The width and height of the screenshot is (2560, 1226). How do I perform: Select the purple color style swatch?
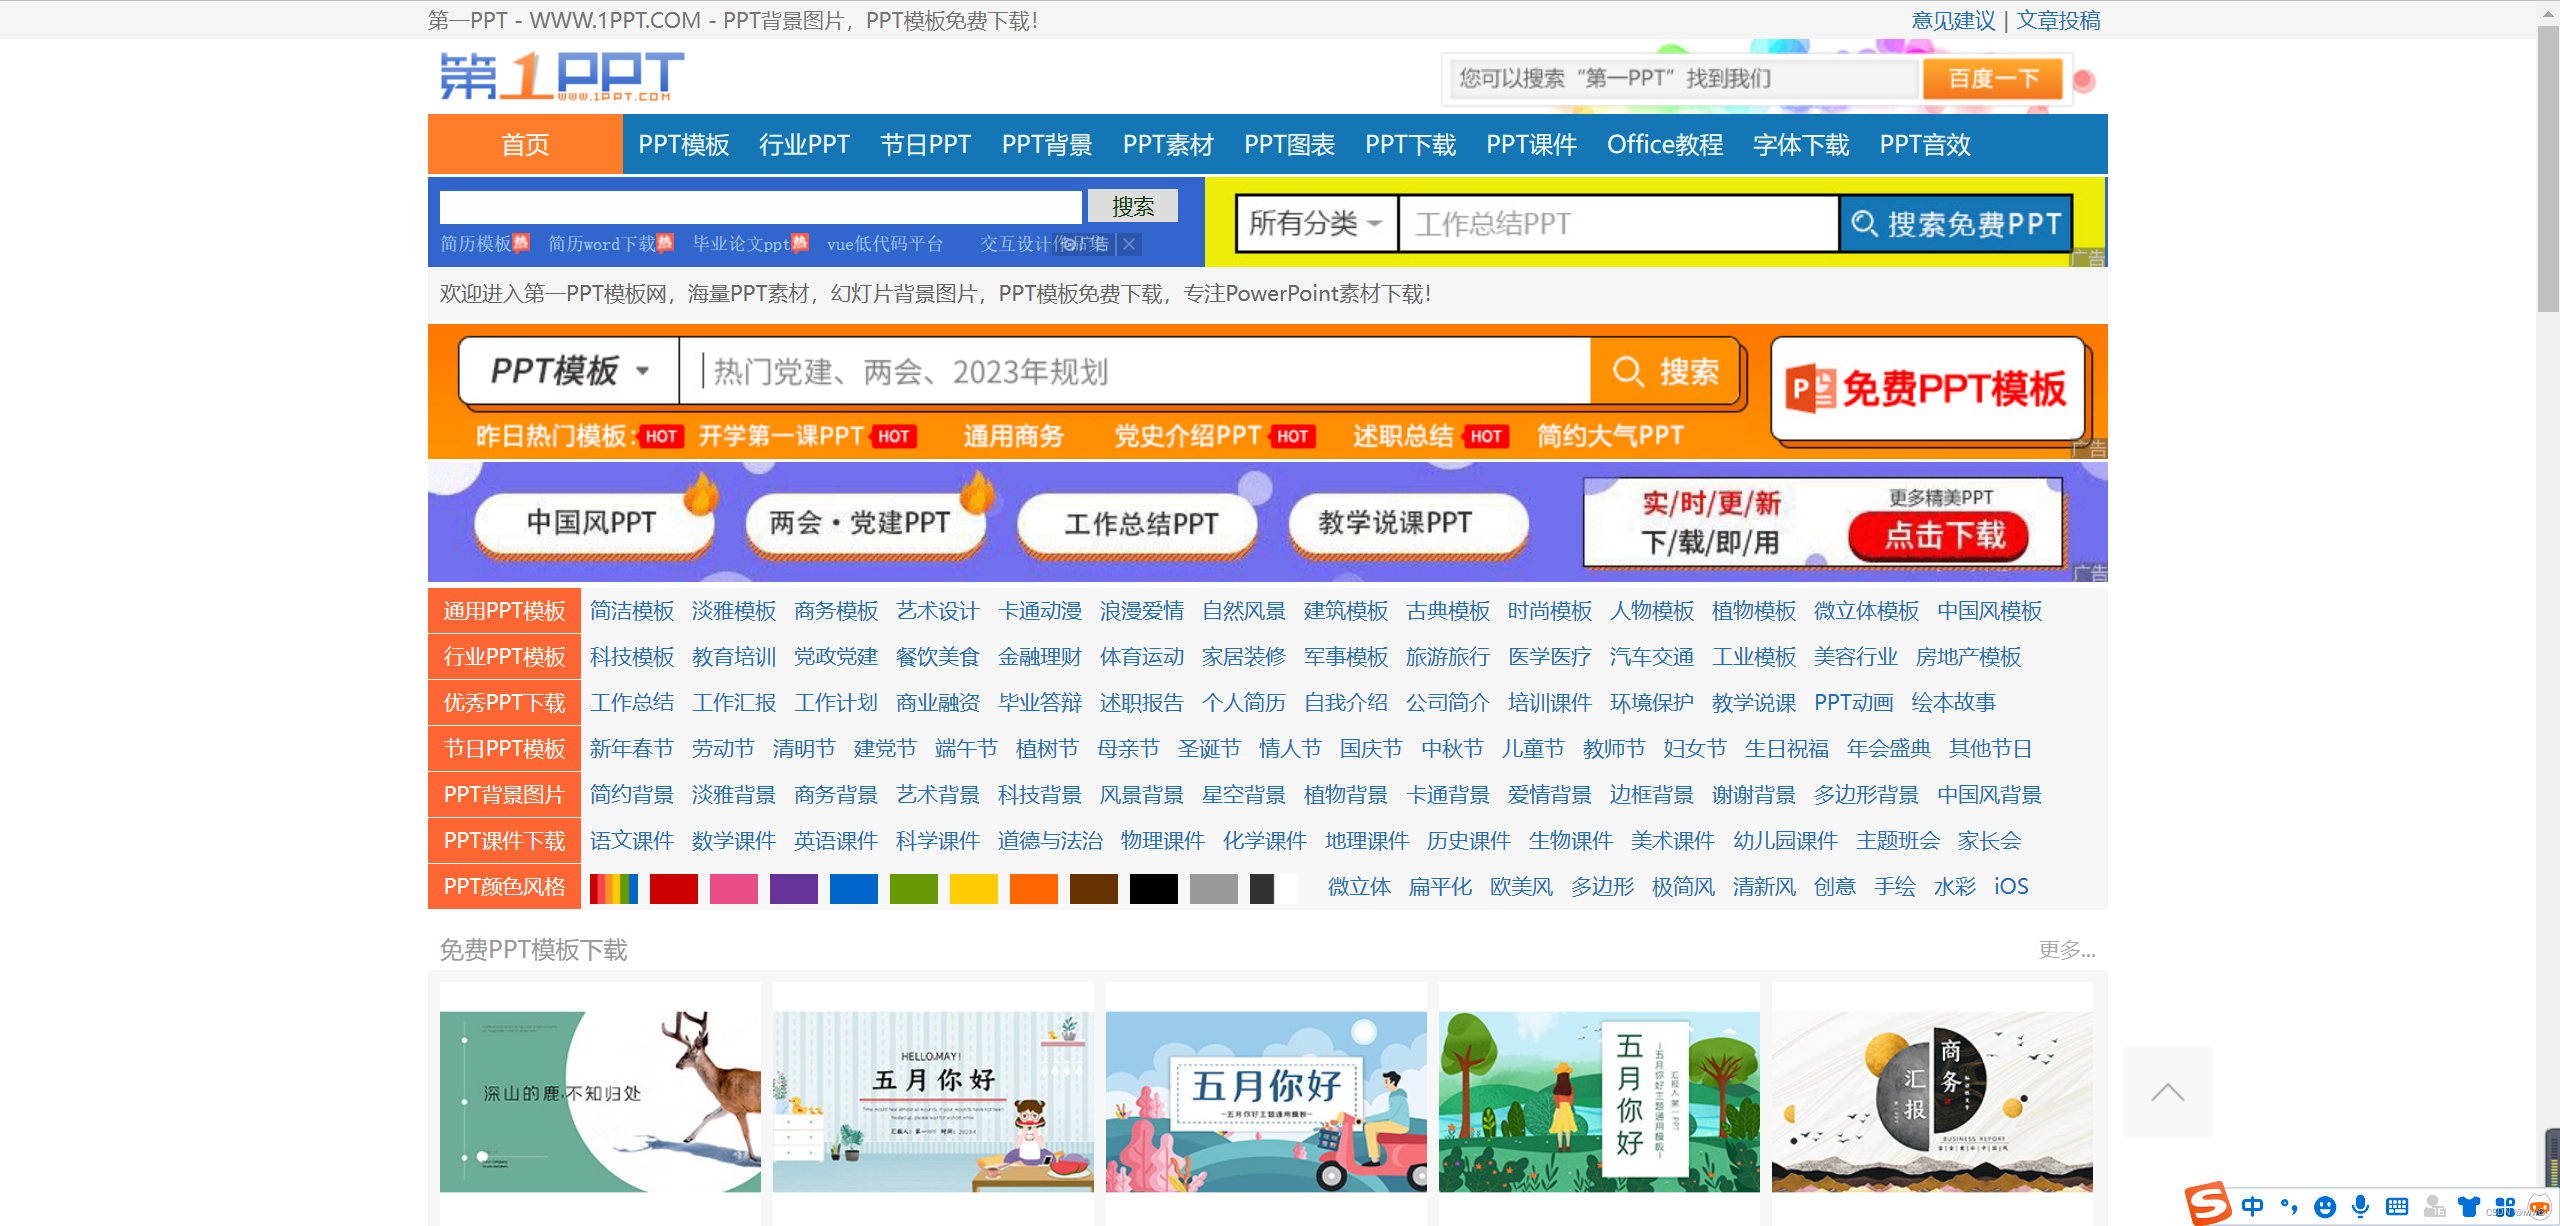793,888
